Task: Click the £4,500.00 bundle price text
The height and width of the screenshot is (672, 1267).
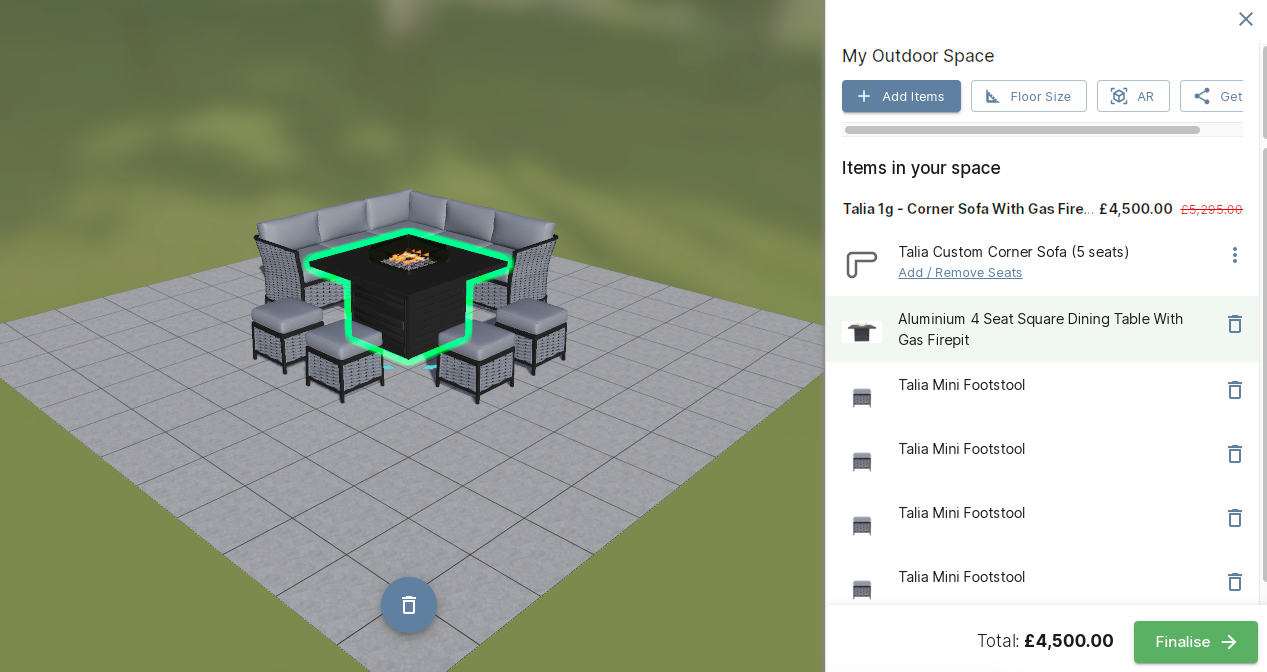Action: click(1136, 209)
